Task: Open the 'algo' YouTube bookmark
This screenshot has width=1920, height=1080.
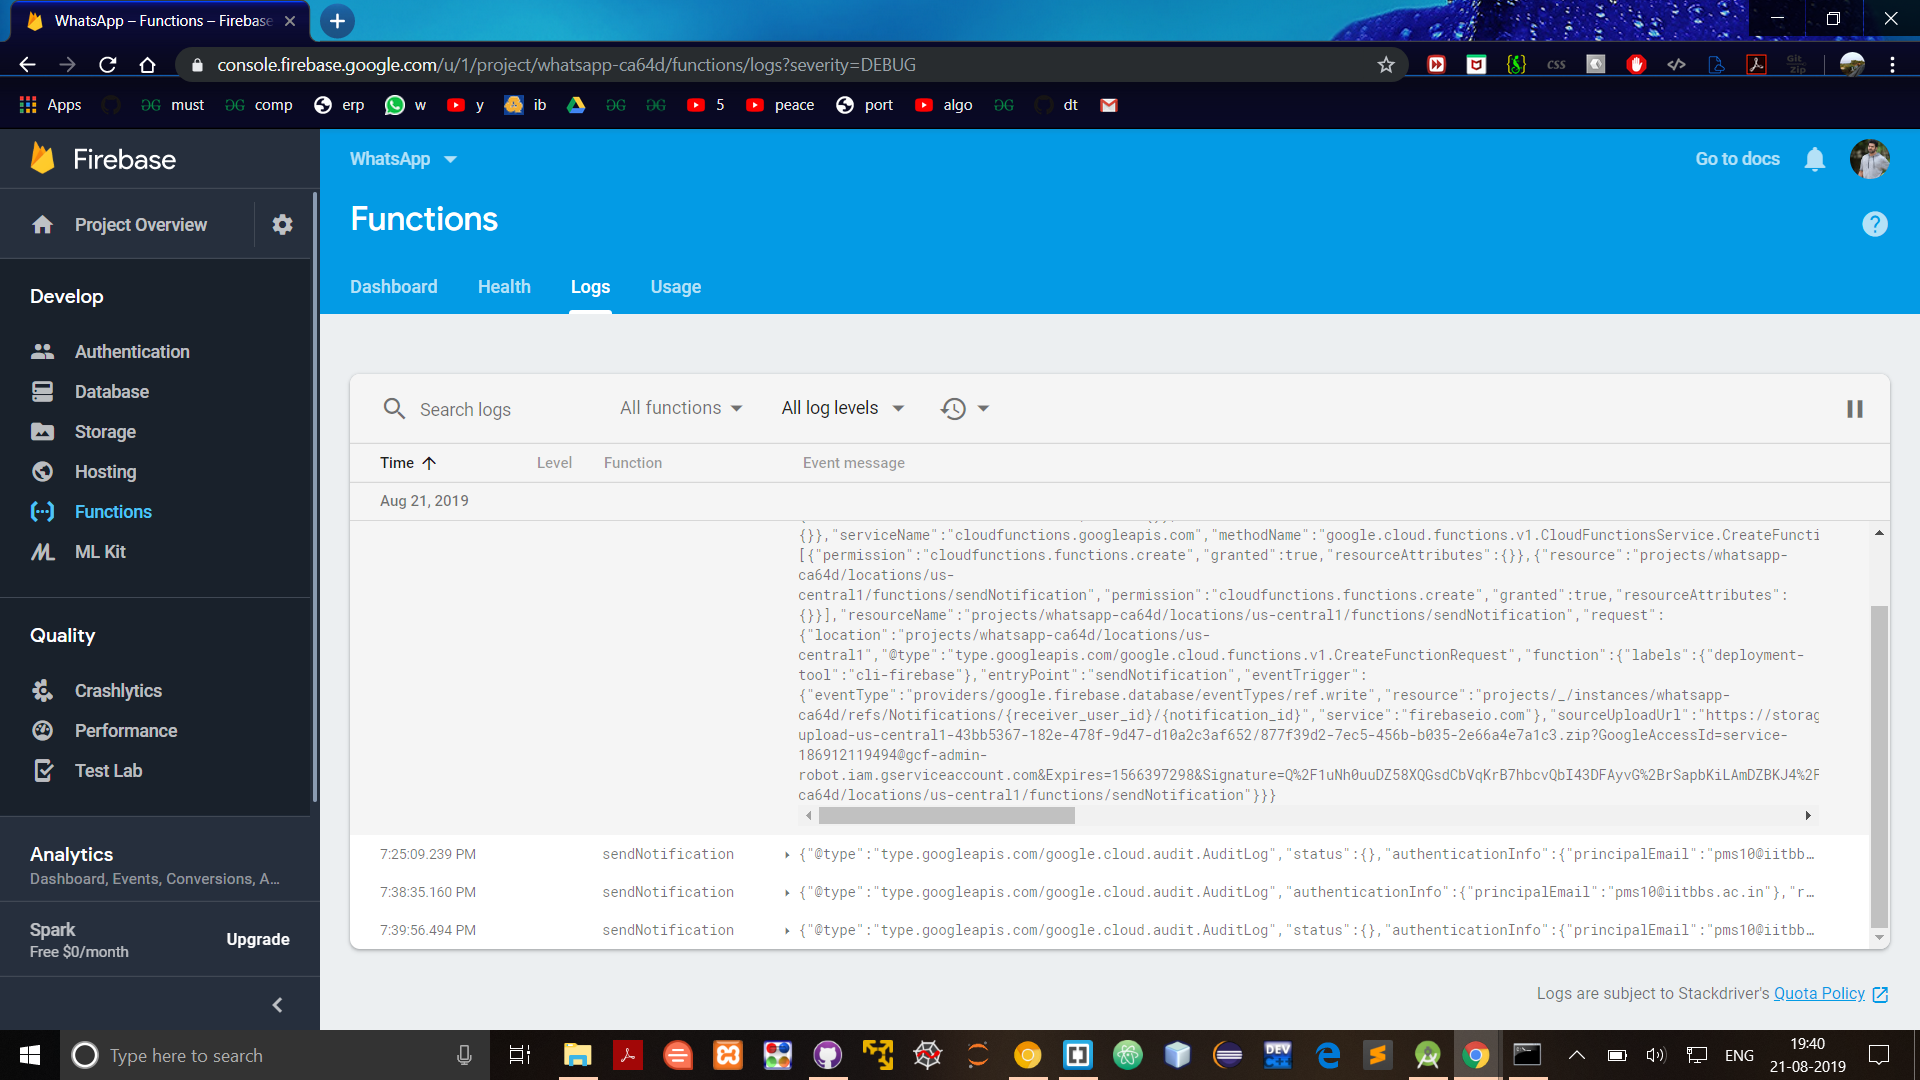Action: pyautogui.click(x=944, y=105)
